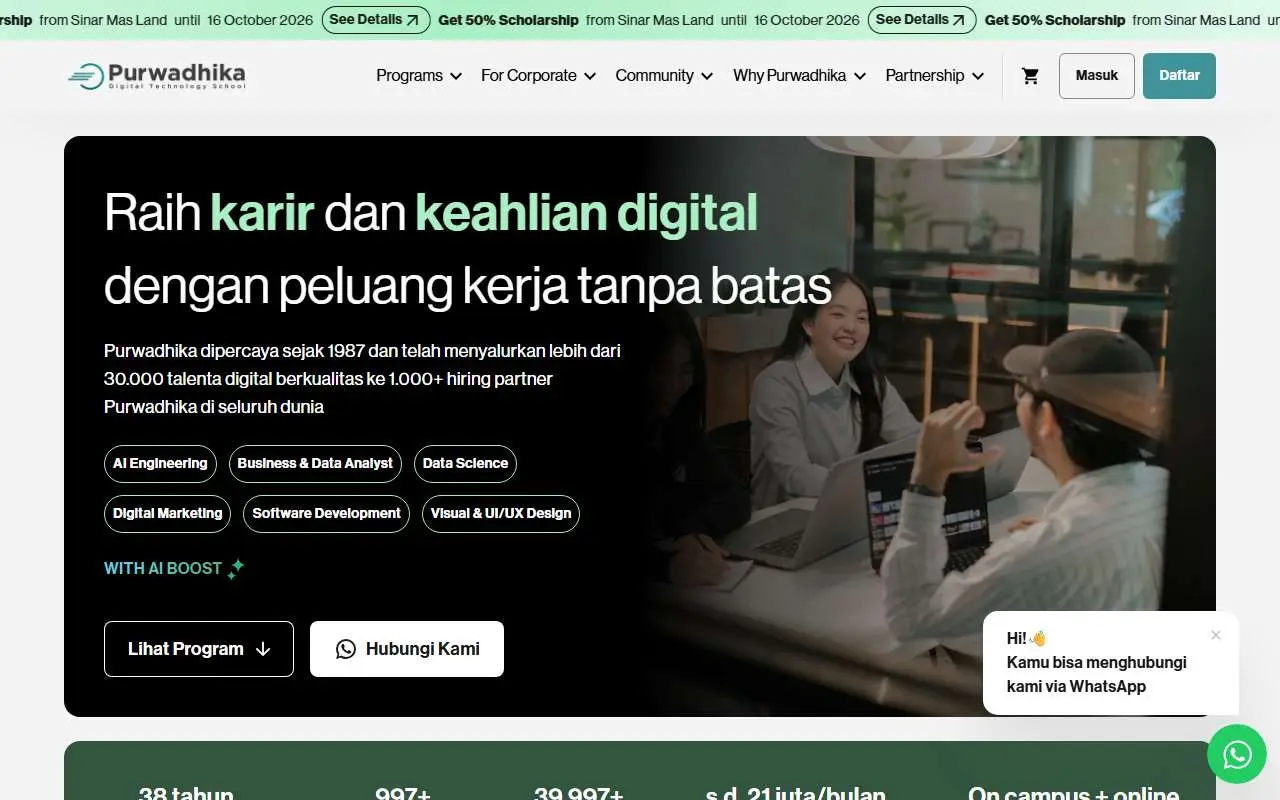Expand the Partnership dropdown
Viewport: 1280px width, 800px height.
coord(935,76)
